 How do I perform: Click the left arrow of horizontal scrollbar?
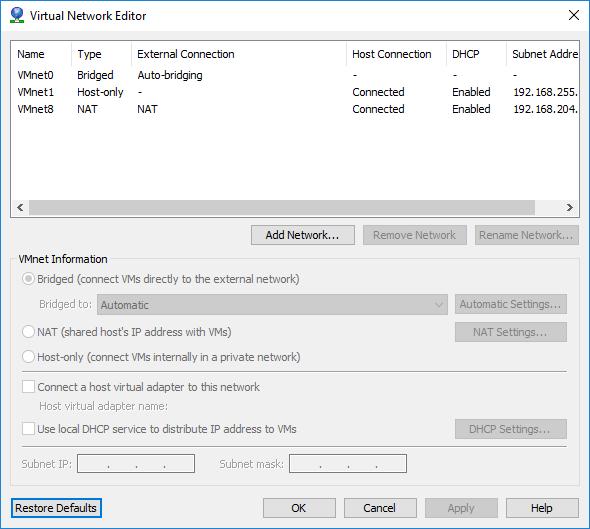point(20,207)
